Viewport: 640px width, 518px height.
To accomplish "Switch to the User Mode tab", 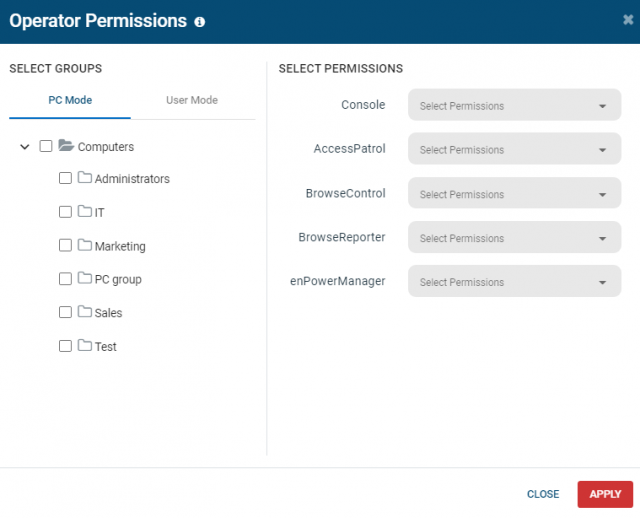I will (x=192, y=100).
